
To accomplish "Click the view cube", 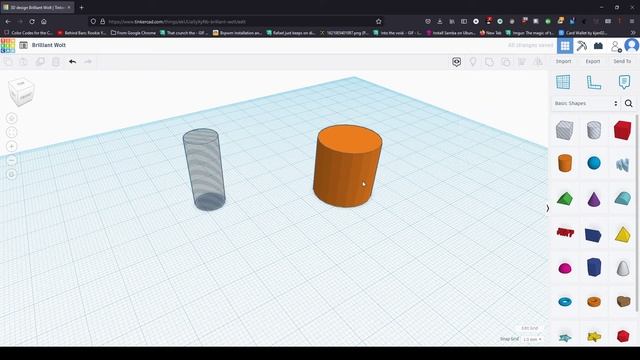I will pyautogui.click(x=21, y=92).
